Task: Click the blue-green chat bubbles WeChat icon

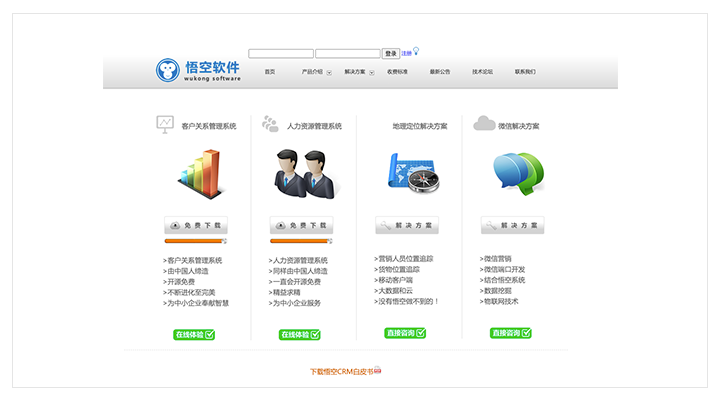Action: (518, 172)
